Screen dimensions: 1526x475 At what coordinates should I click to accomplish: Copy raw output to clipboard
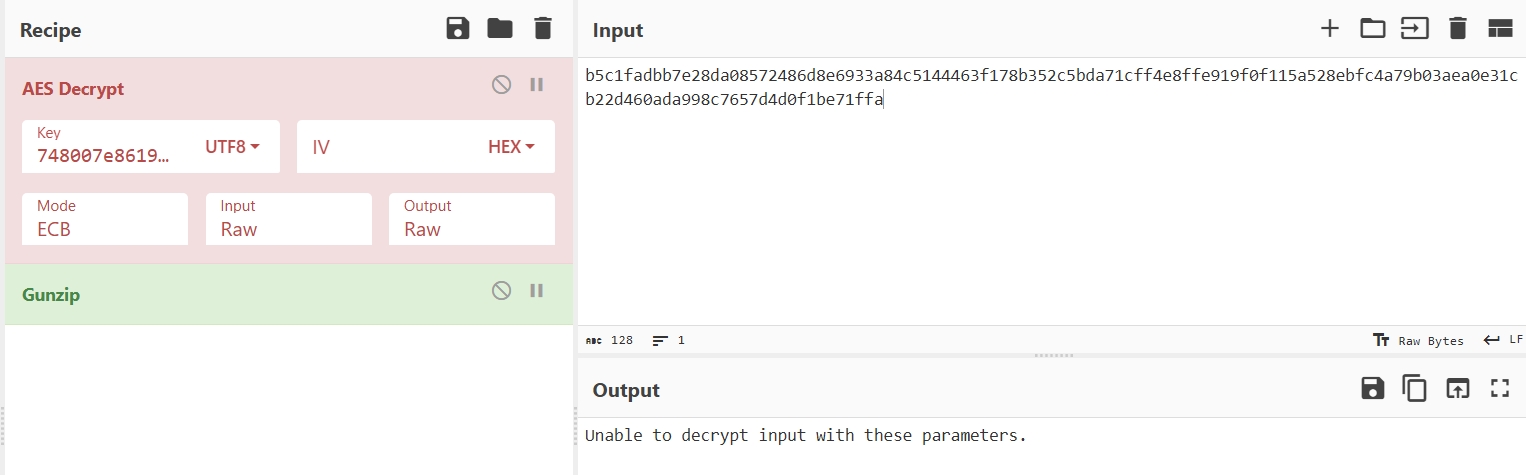click(x=1414, y=388)
